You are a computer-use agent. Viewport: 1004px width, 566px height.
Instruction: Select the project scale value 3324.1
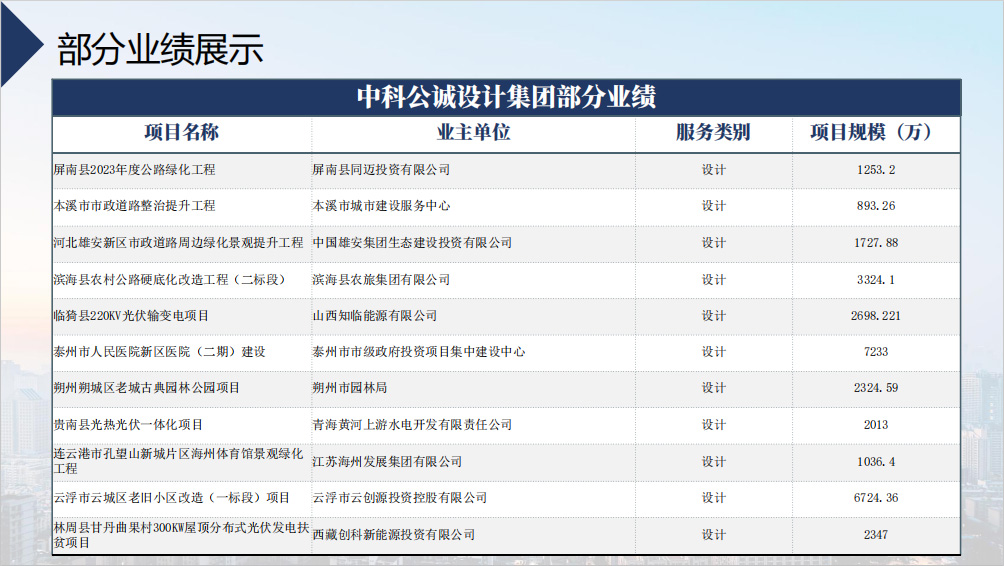tap(875, 279)
